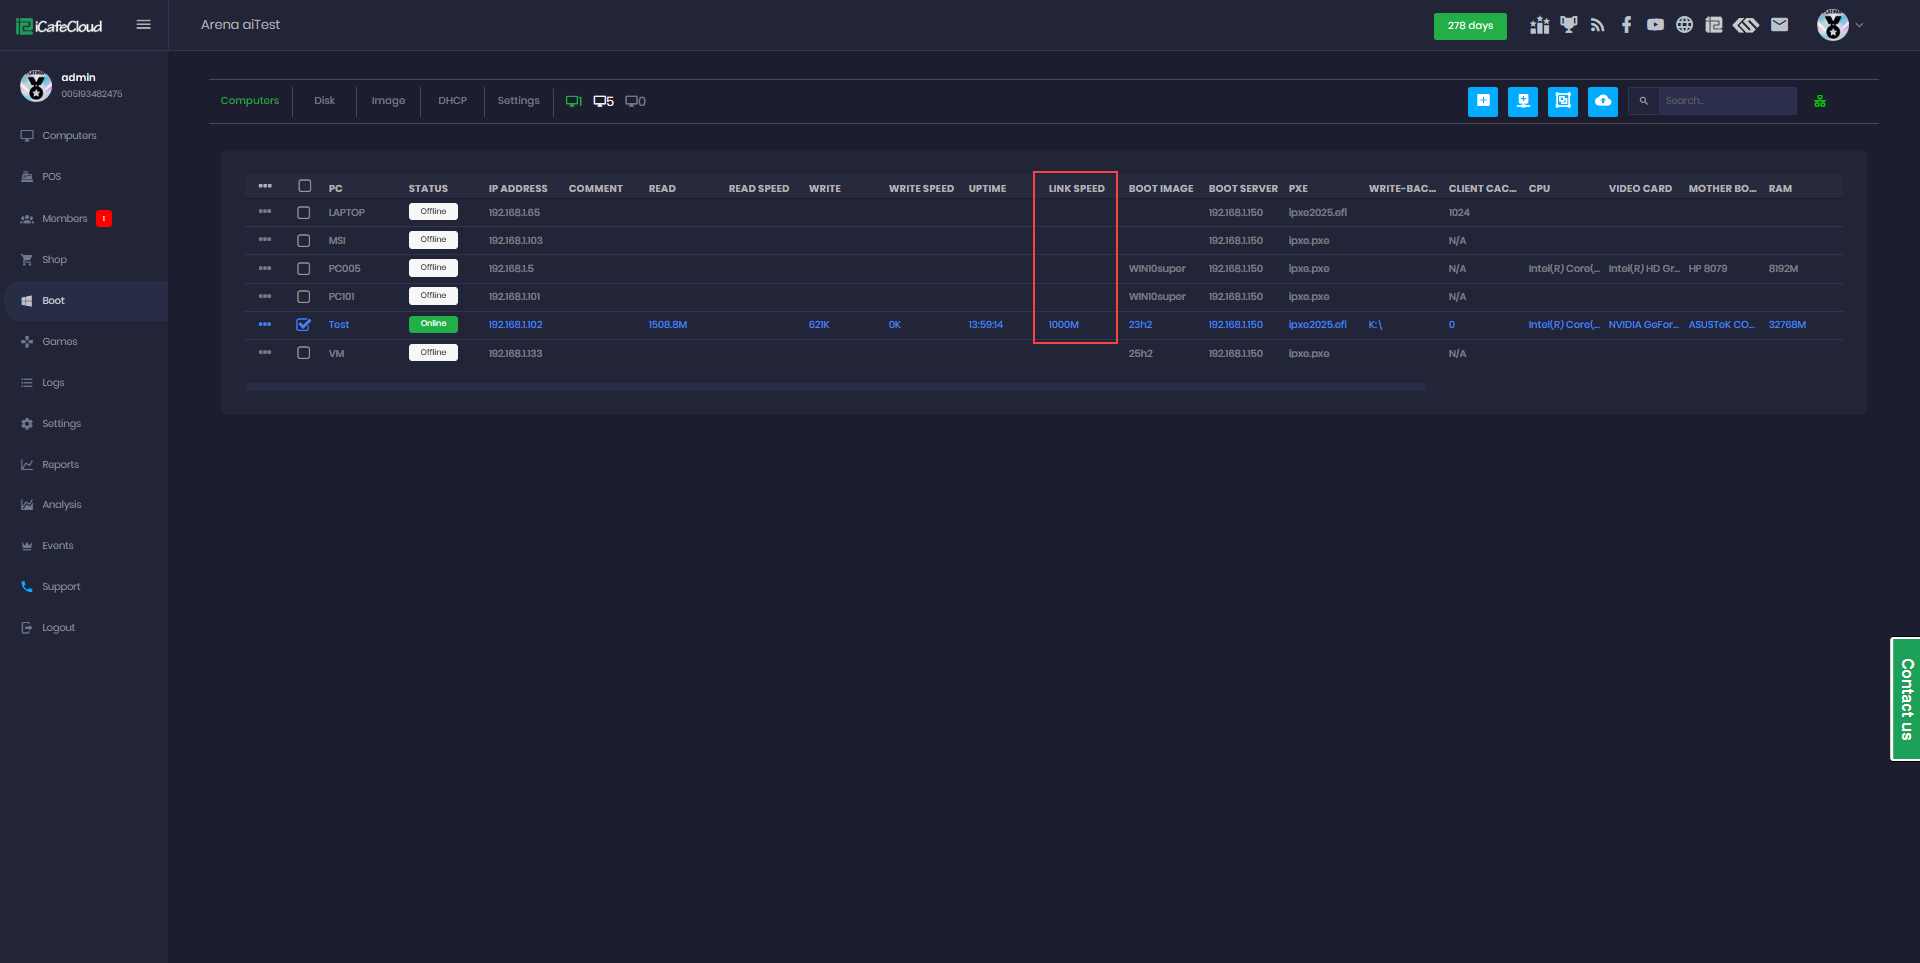Open the YouTube link icon

click(x=1655, y=25)
